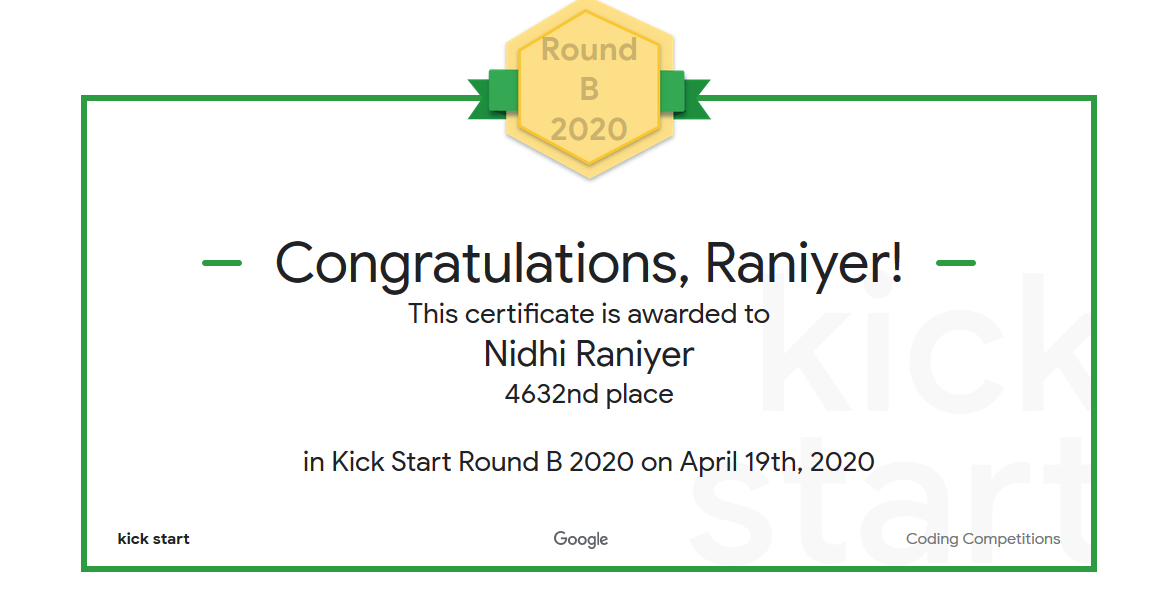The height and width of the screenshot is (598, 1174).
Task: Click the green dash left of Congratulations
Action: 222,263
